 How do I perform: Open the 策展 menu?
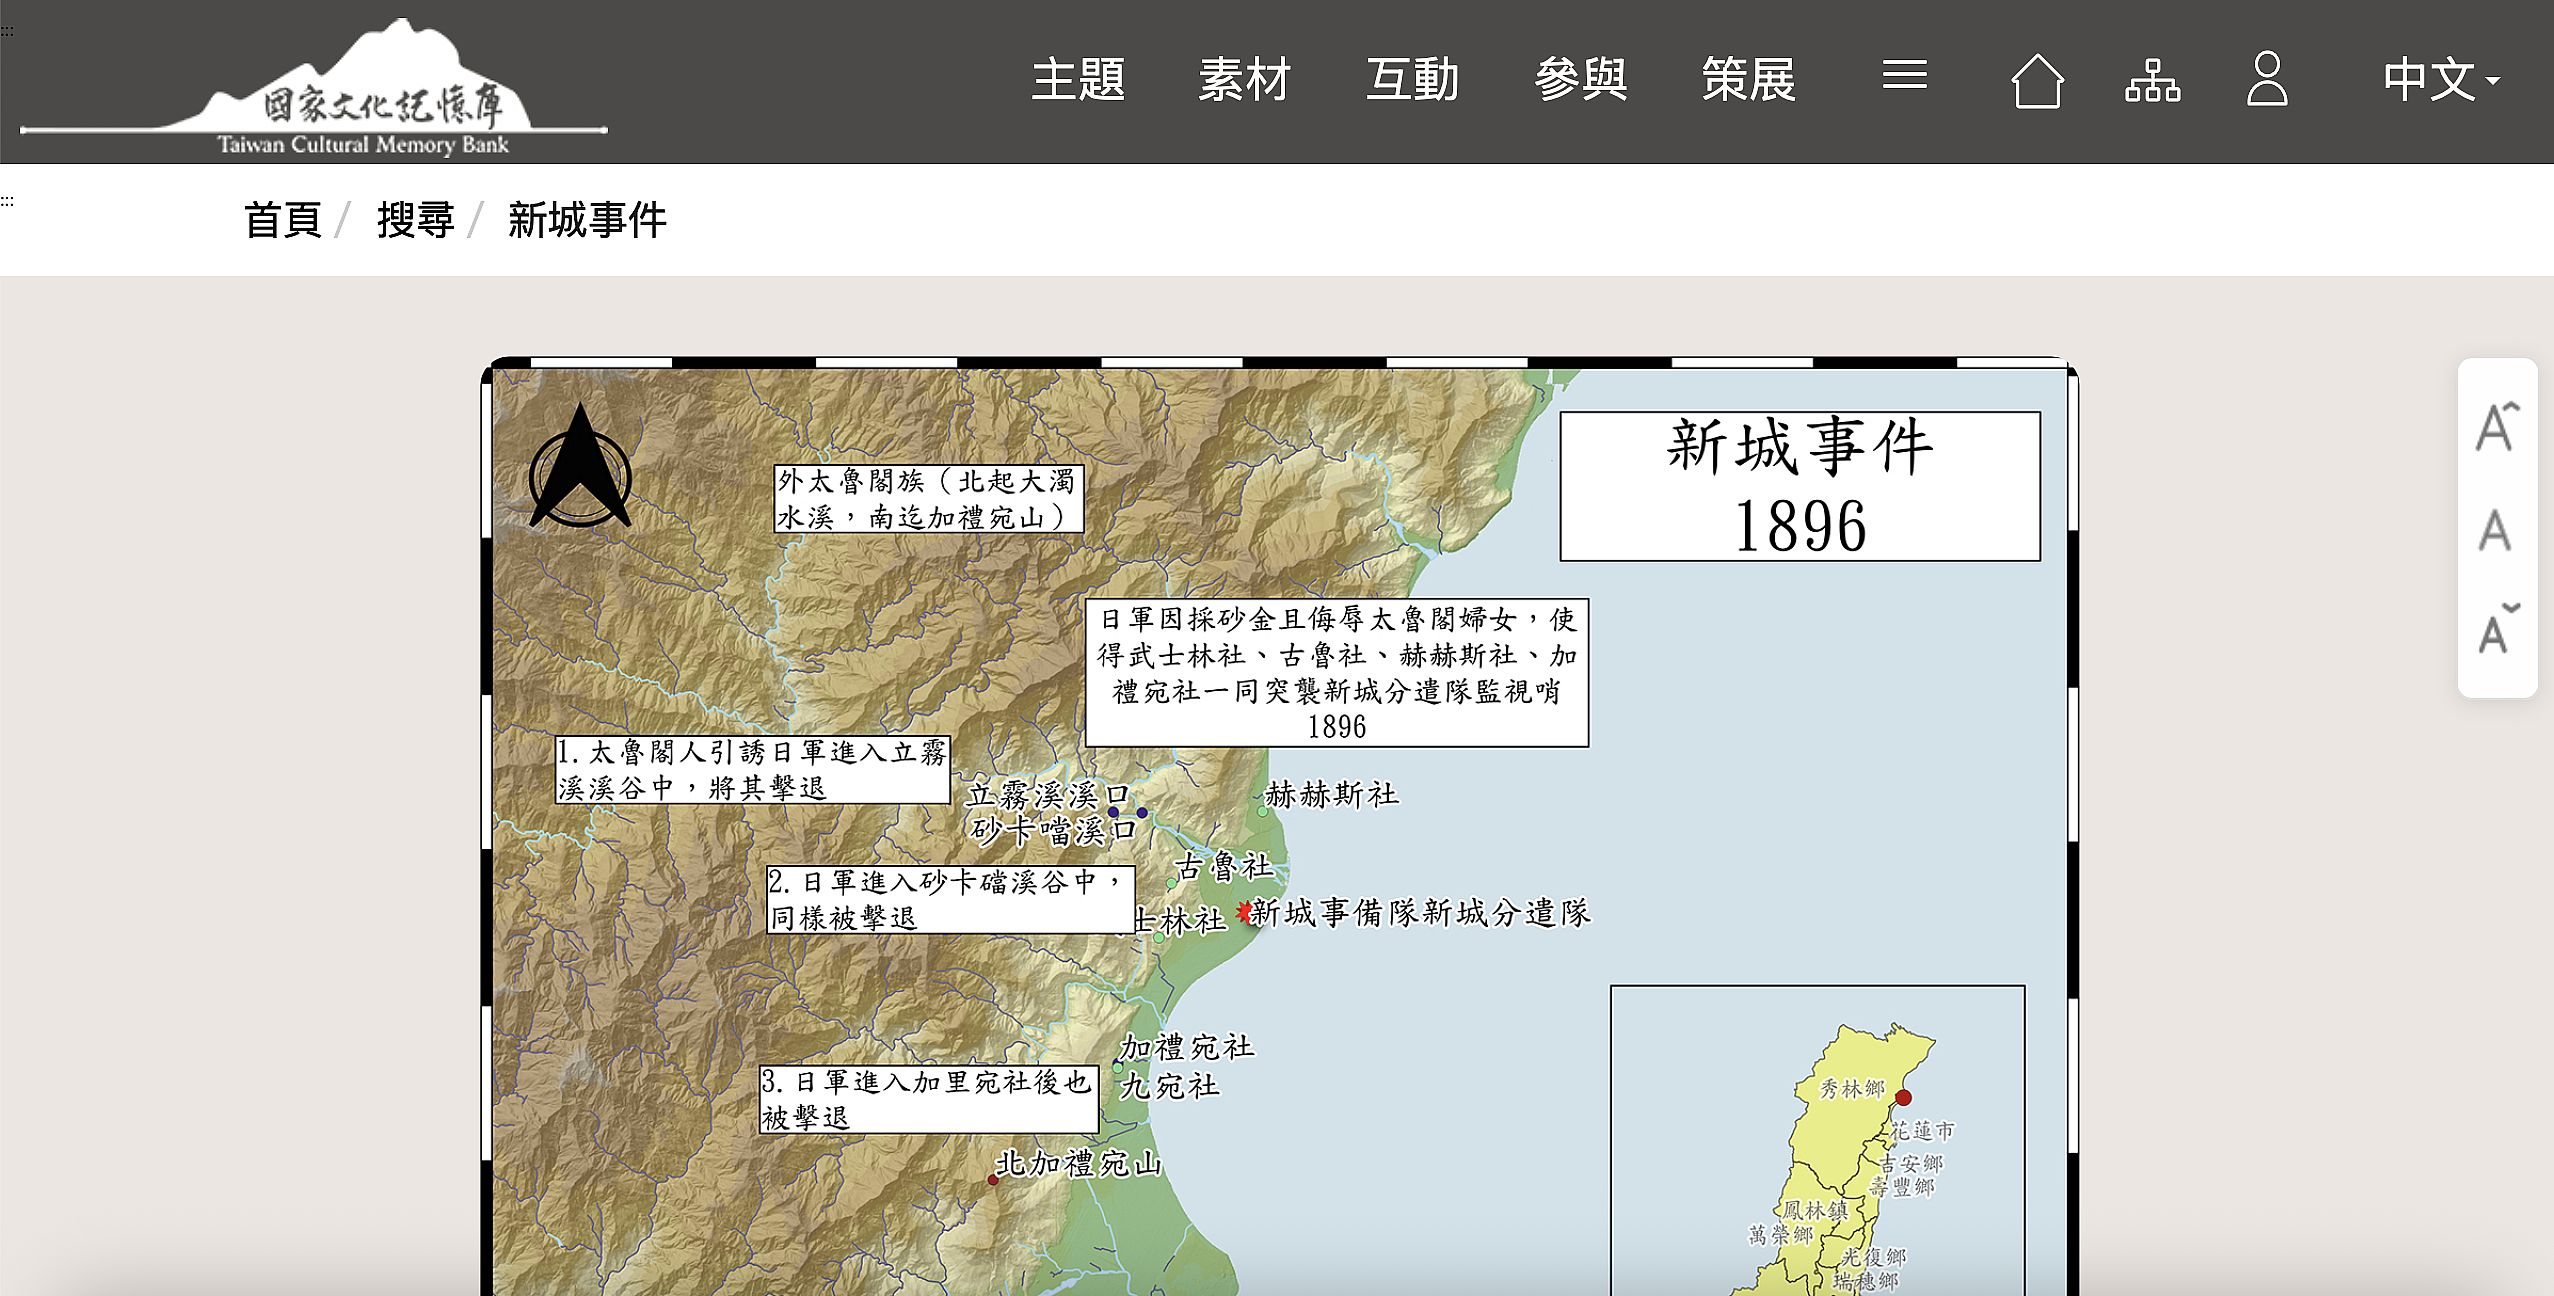(1748, 80)
